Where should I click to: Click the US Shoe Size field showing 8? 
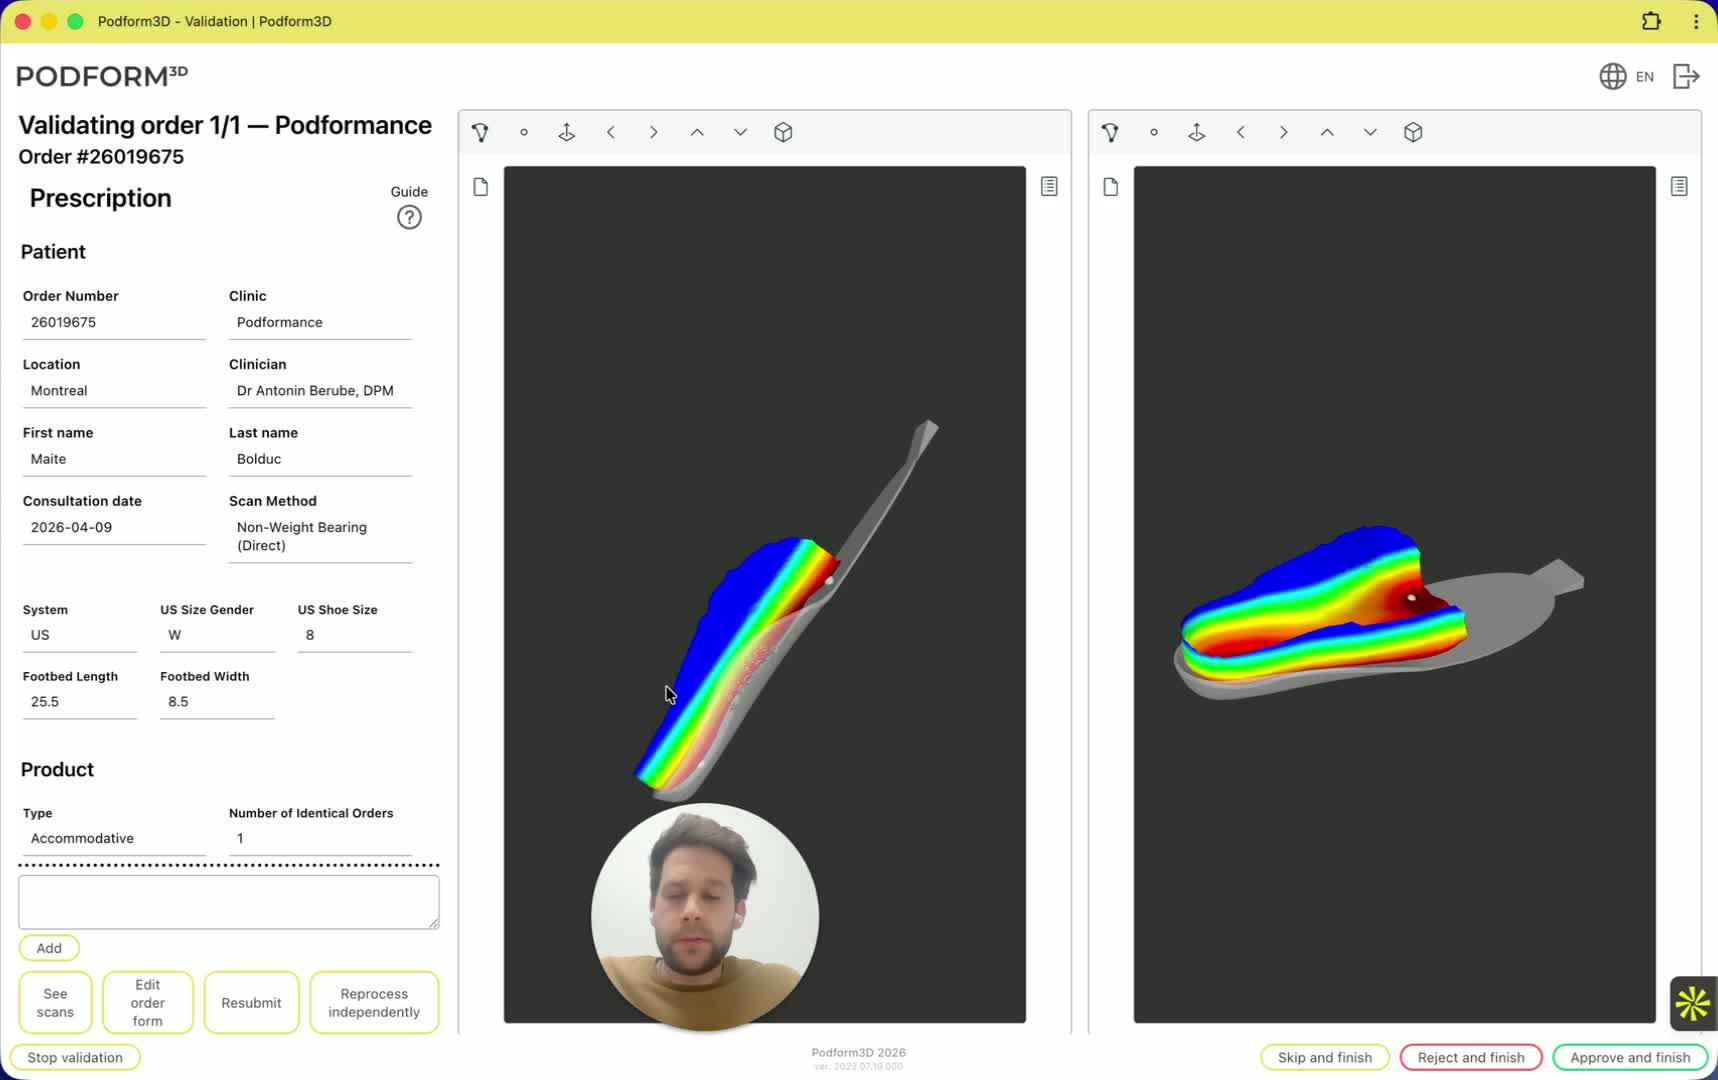click(x=354, y=636)
